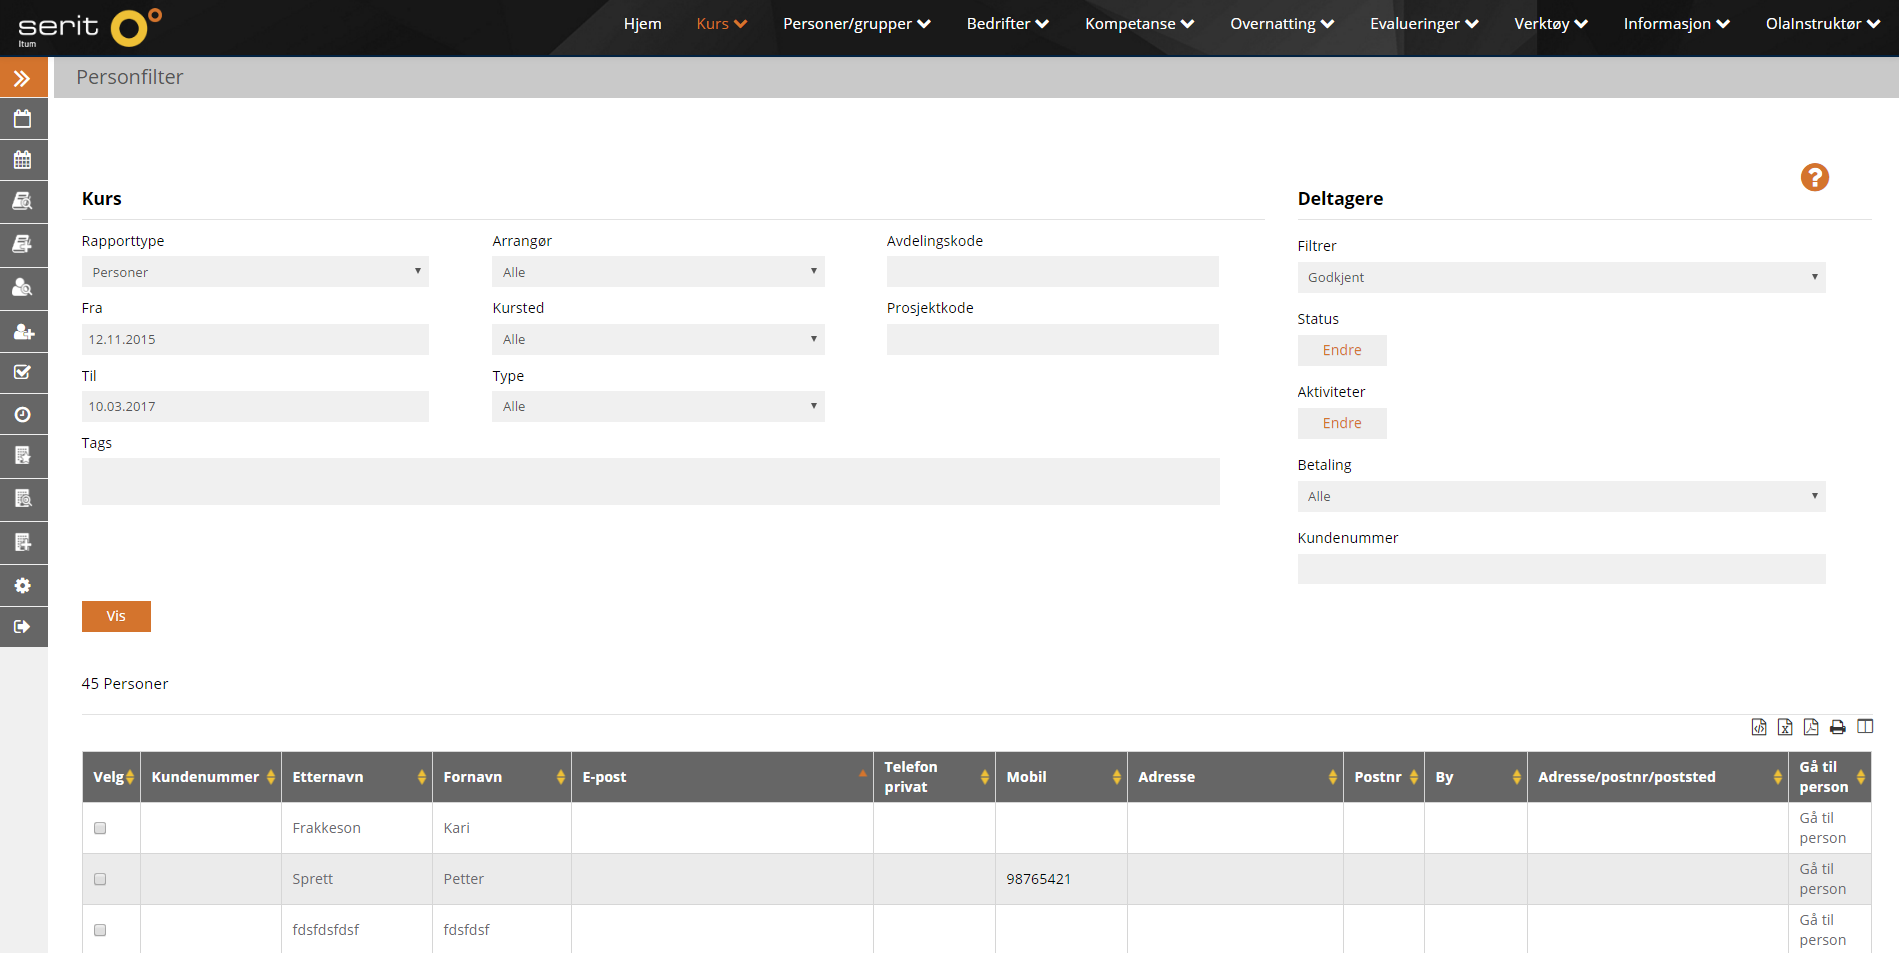Viewport: 1899px width, 953px height.
Task: Sort table by Mobil arrows
Action: click(x=1117, y=777)
